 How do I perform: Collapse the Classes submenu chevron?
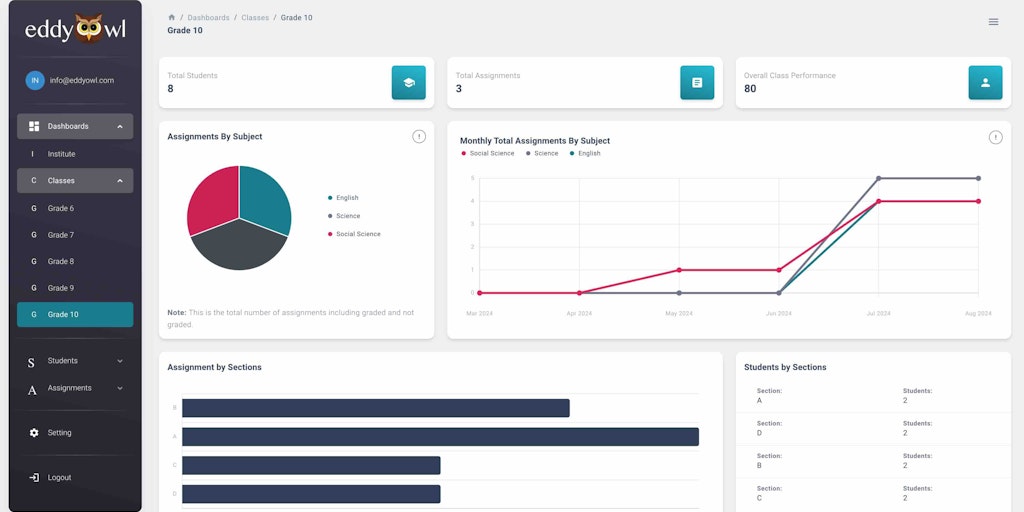(x=120, y=181)
